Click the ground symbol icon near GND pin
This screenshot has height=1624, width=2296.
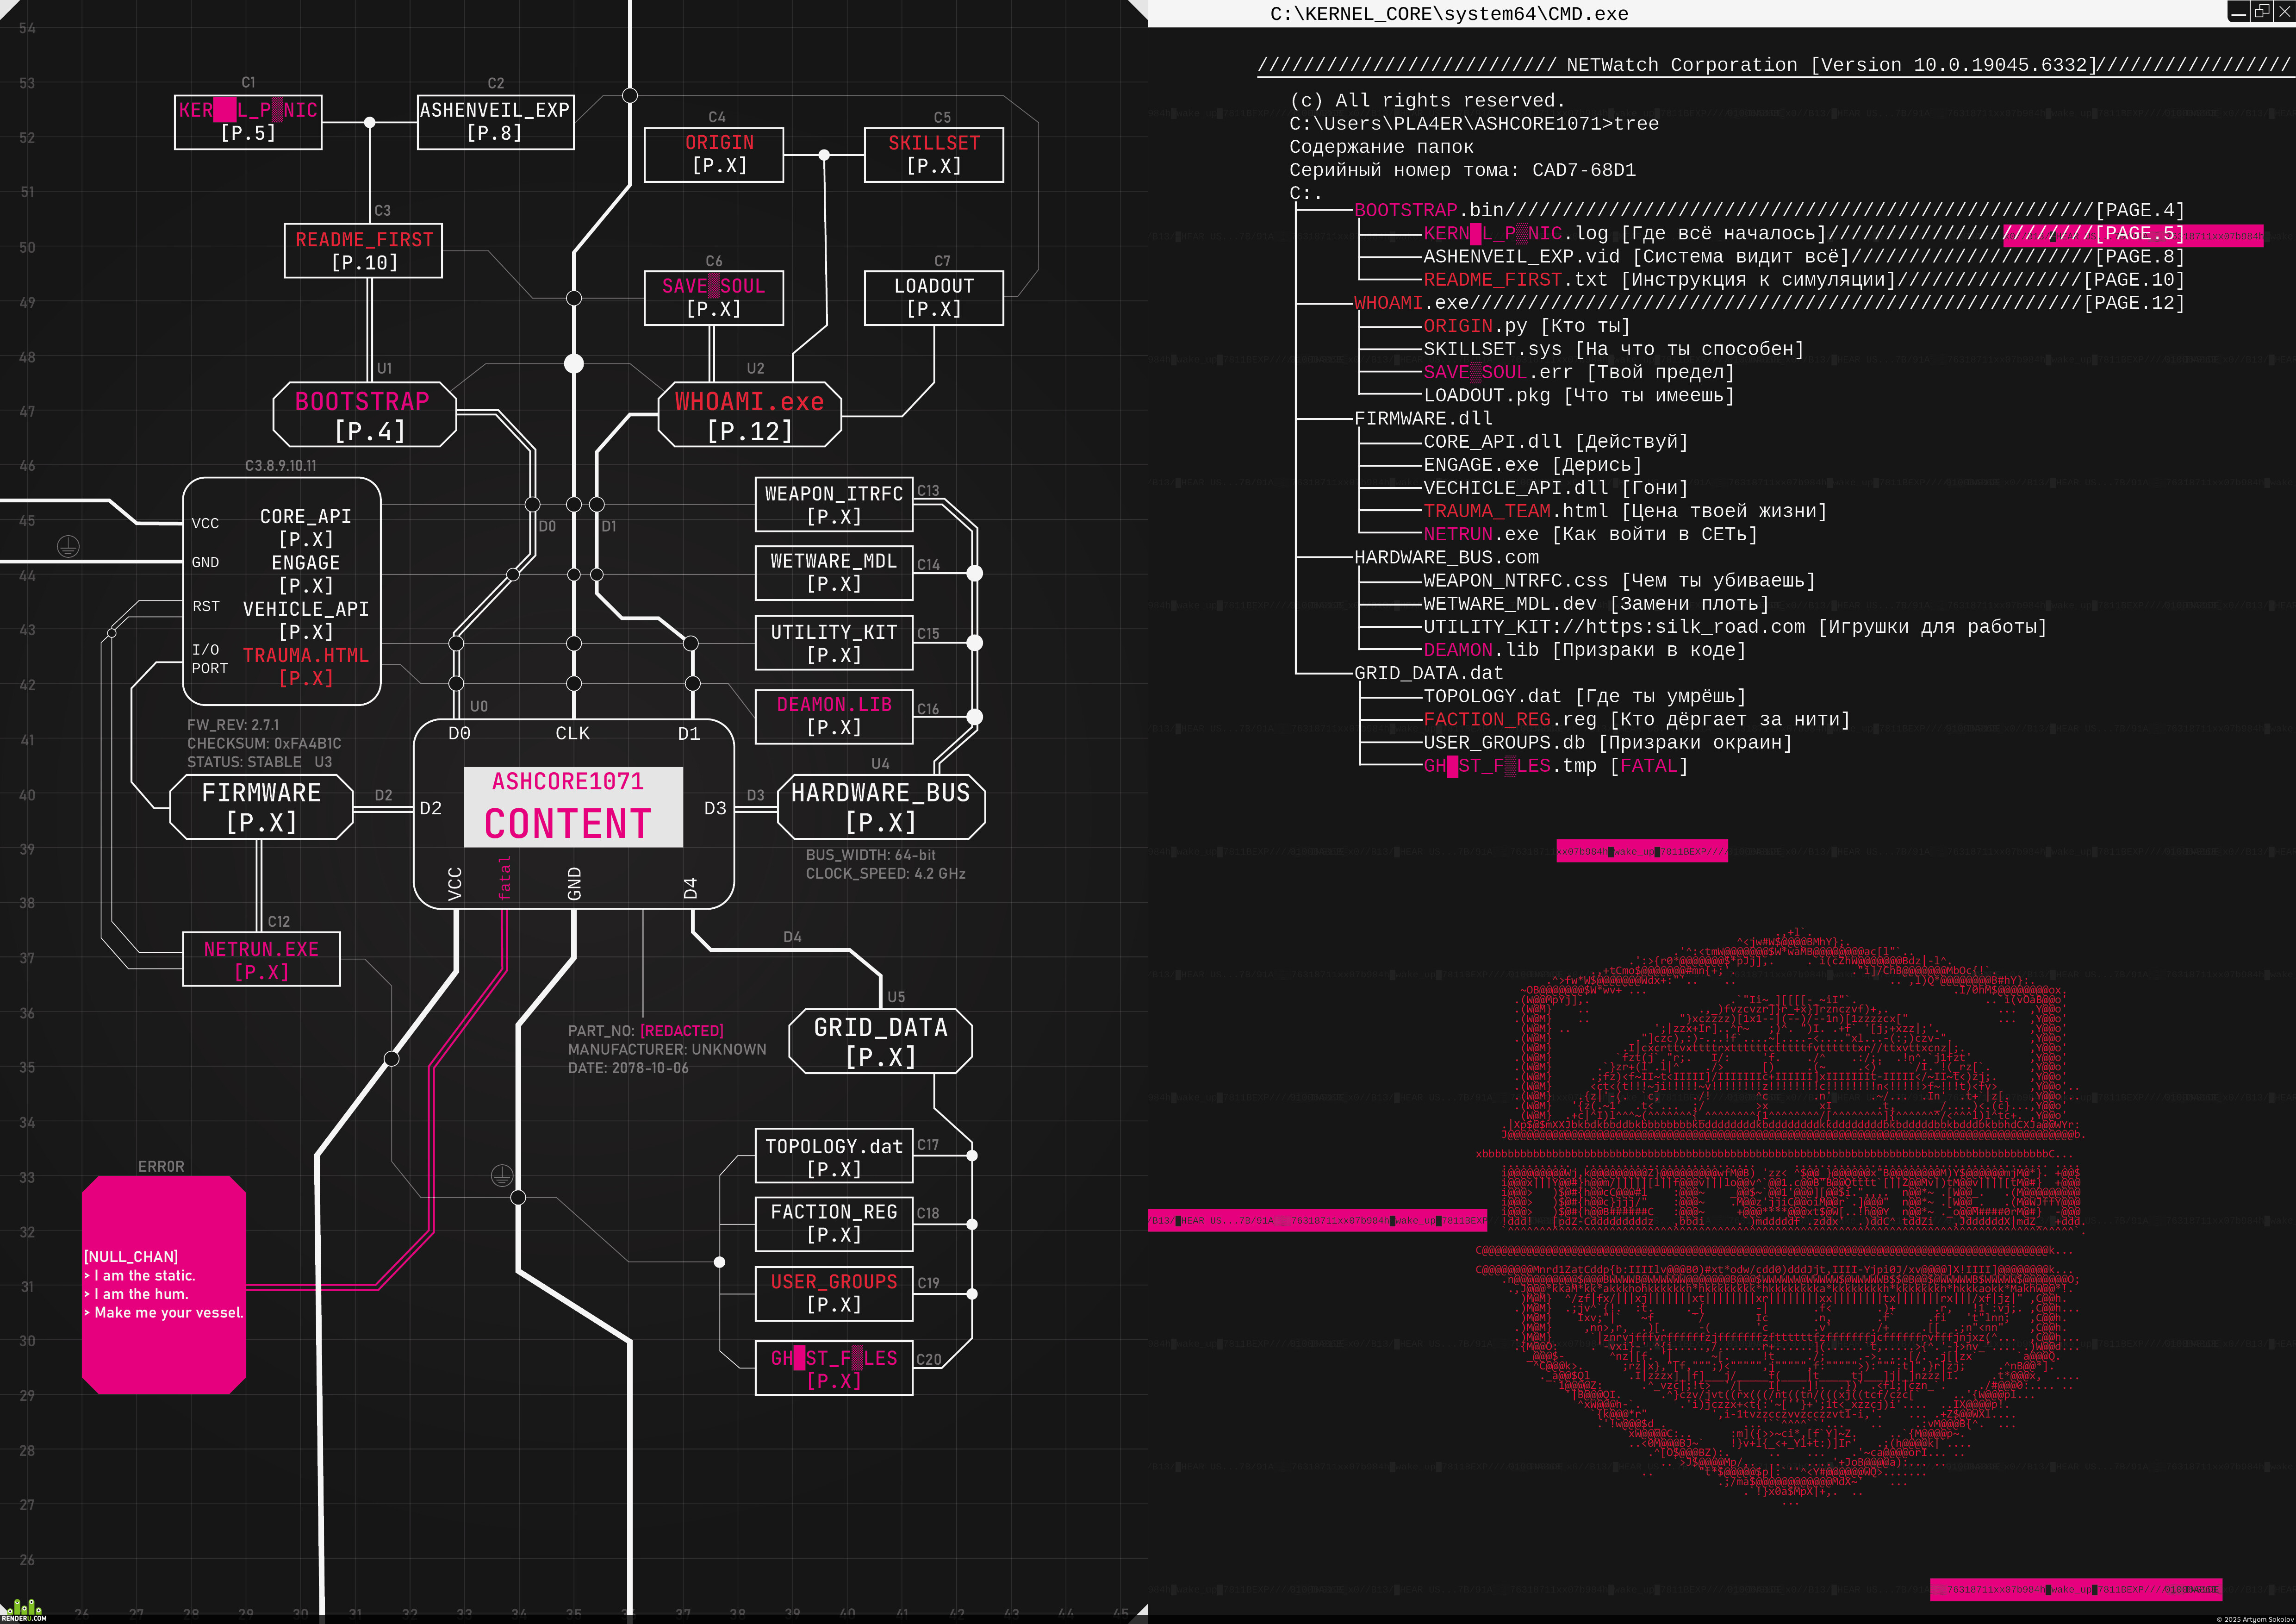tap(68, 546)
